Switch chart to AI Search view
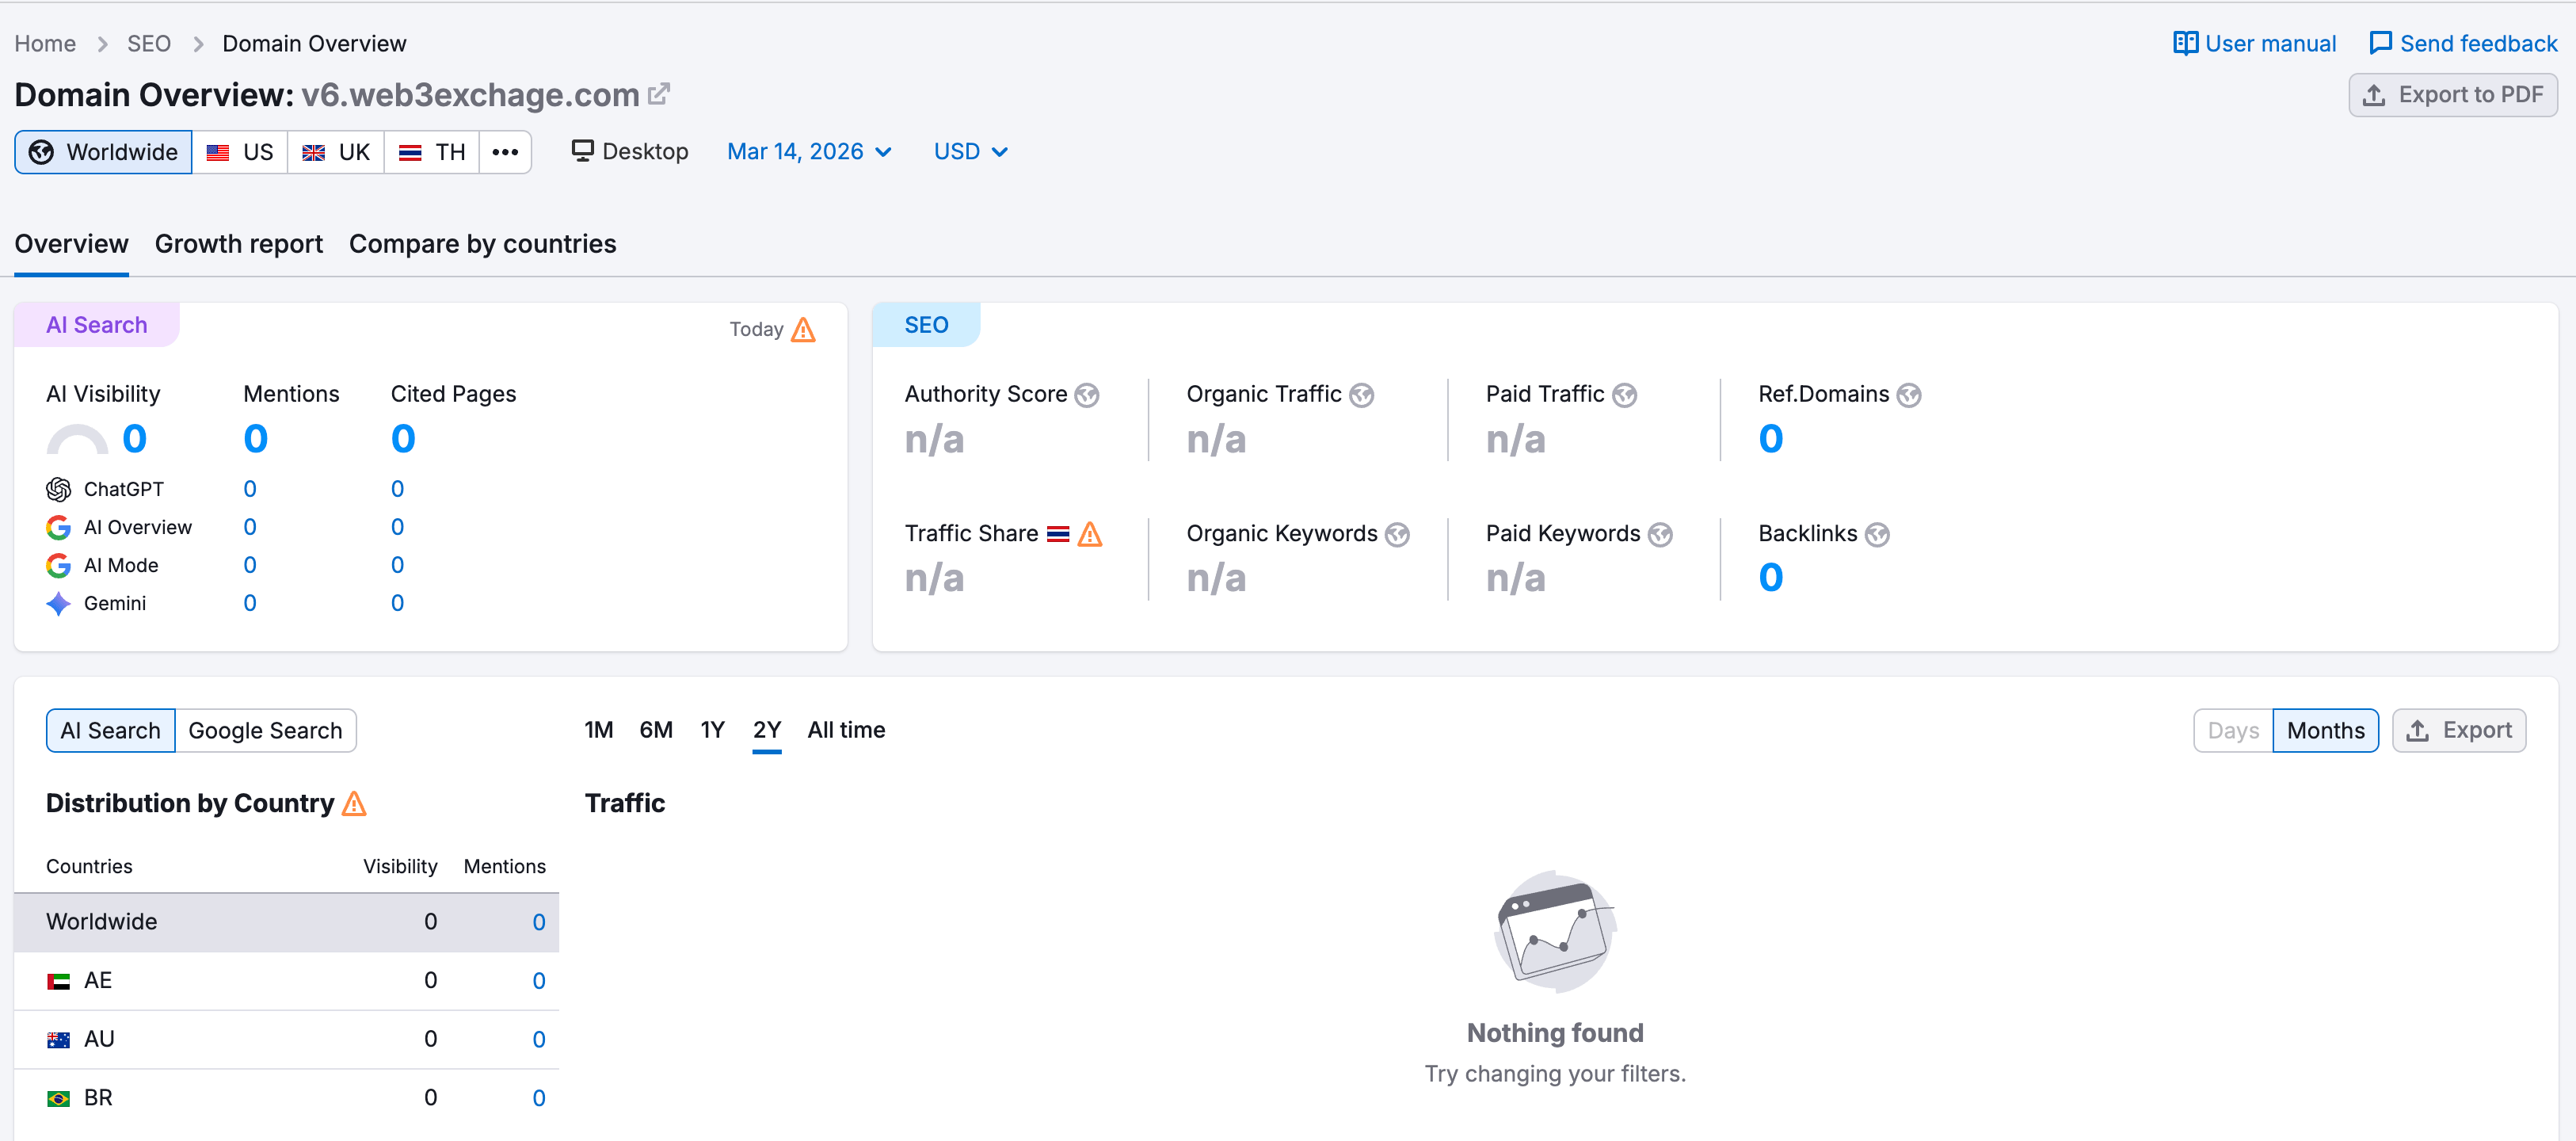The width and height of the screenshot is (2576, 1141). pos(110,730)
